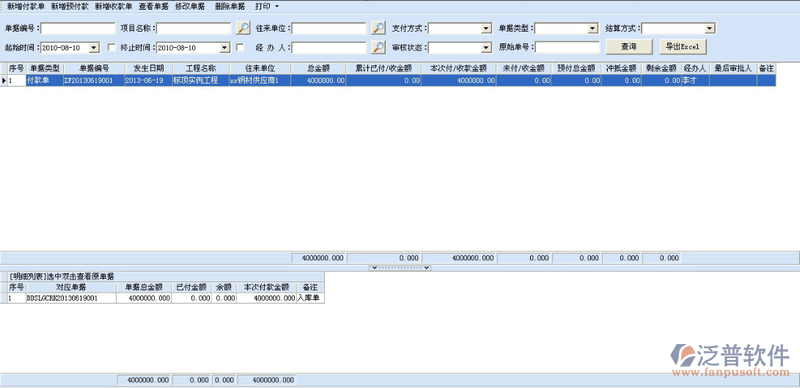800x388 pixels.
Task: Click the magnifier icon beside 往来单位 field
Action: (x=378, y=28)
